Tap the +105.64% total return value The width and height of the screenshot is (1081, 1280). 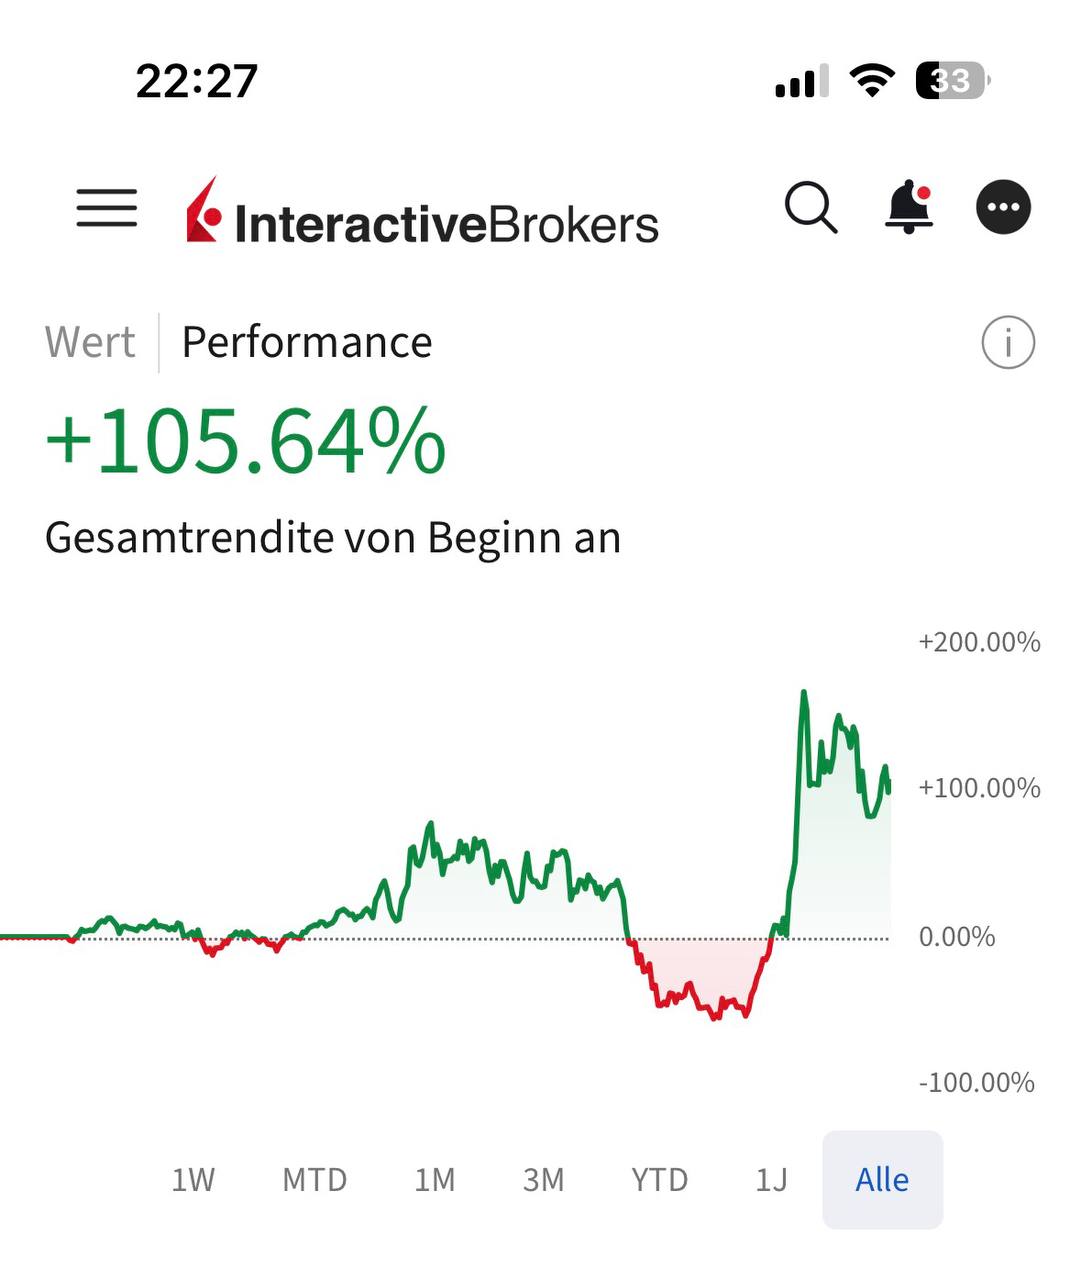[x=246, y=441]
